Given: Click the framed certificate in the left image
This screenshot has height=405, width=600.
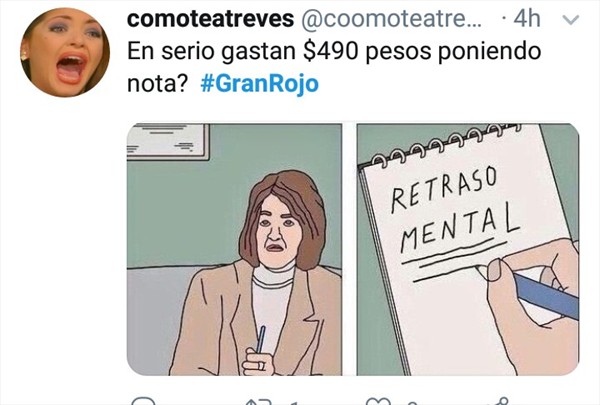Looking at the screenshot, I should point(168,142).
